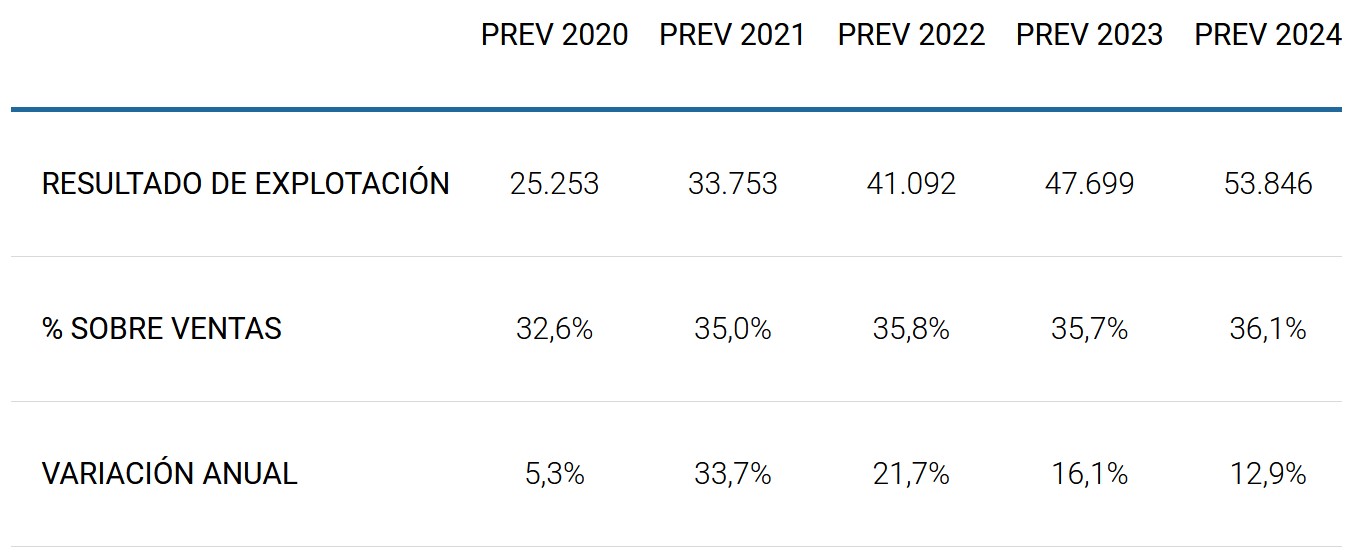Click the % SOBRE VENTAS row label
Image resolution: width=1359 pixels, height=556 pixels.
click(161, 328)
